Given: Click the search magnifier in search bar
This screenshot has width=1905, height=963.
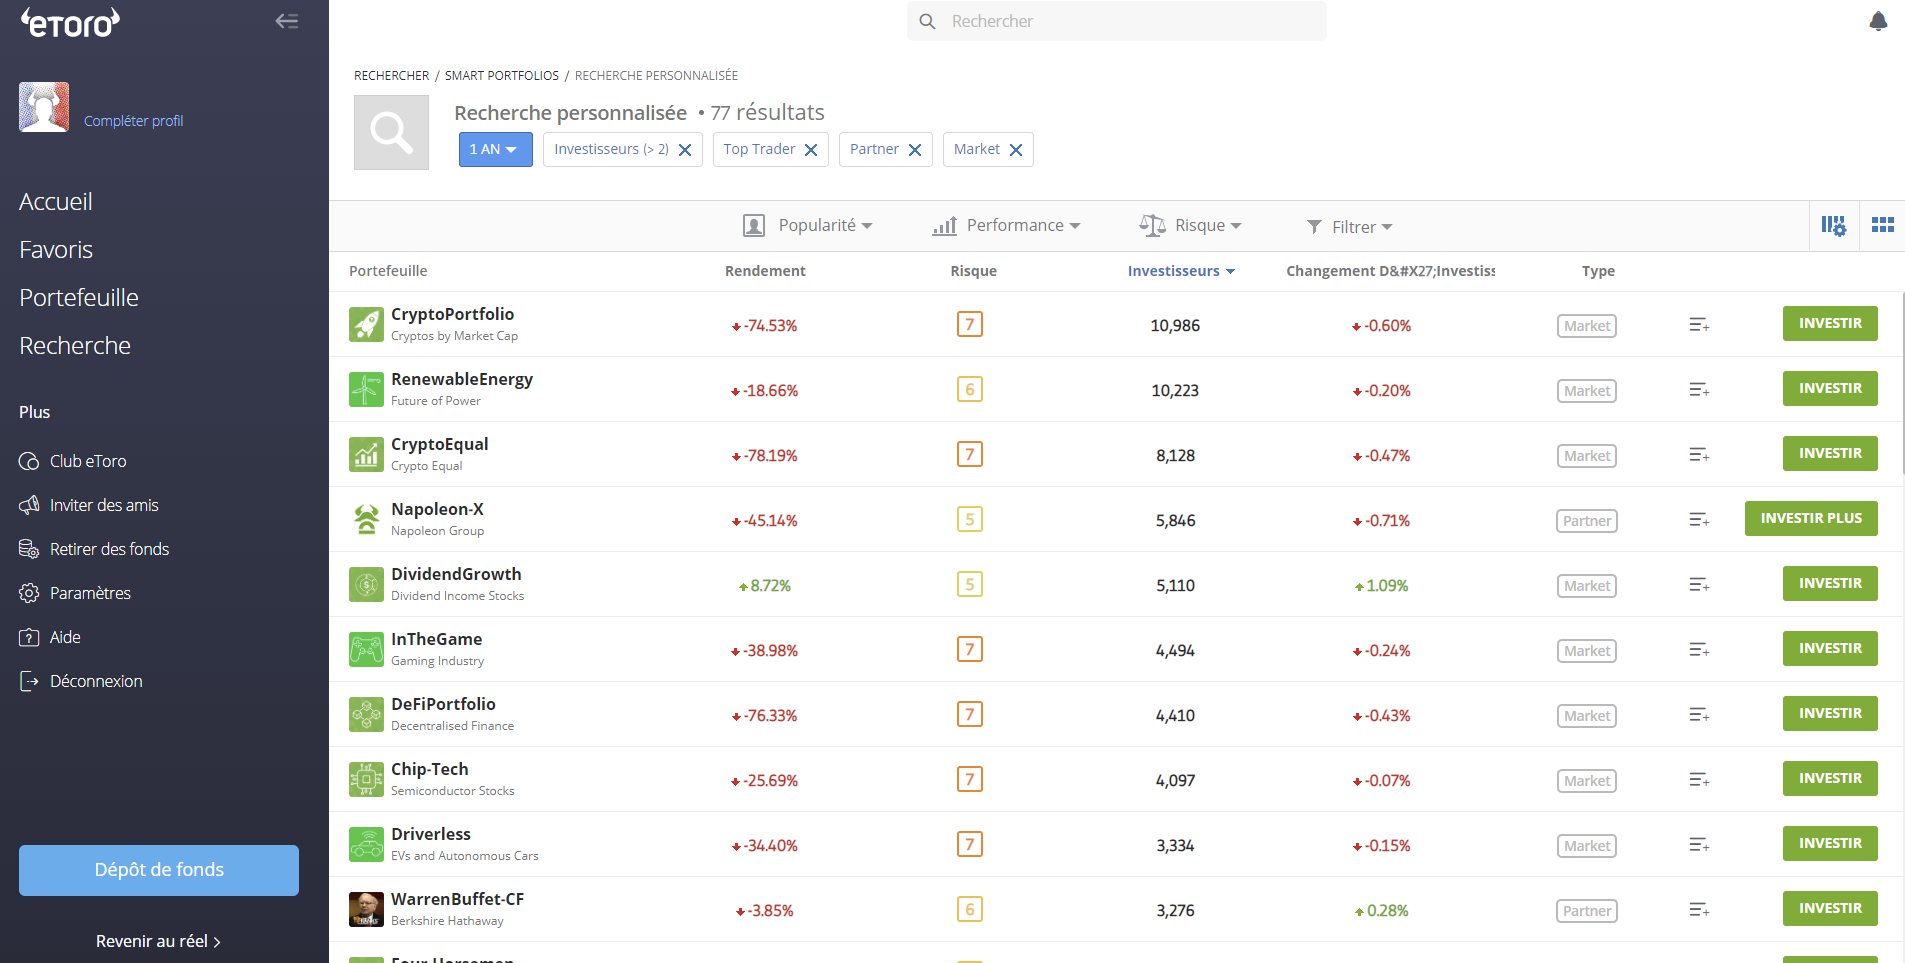Looking at the screenshot, I should [927, 21].
